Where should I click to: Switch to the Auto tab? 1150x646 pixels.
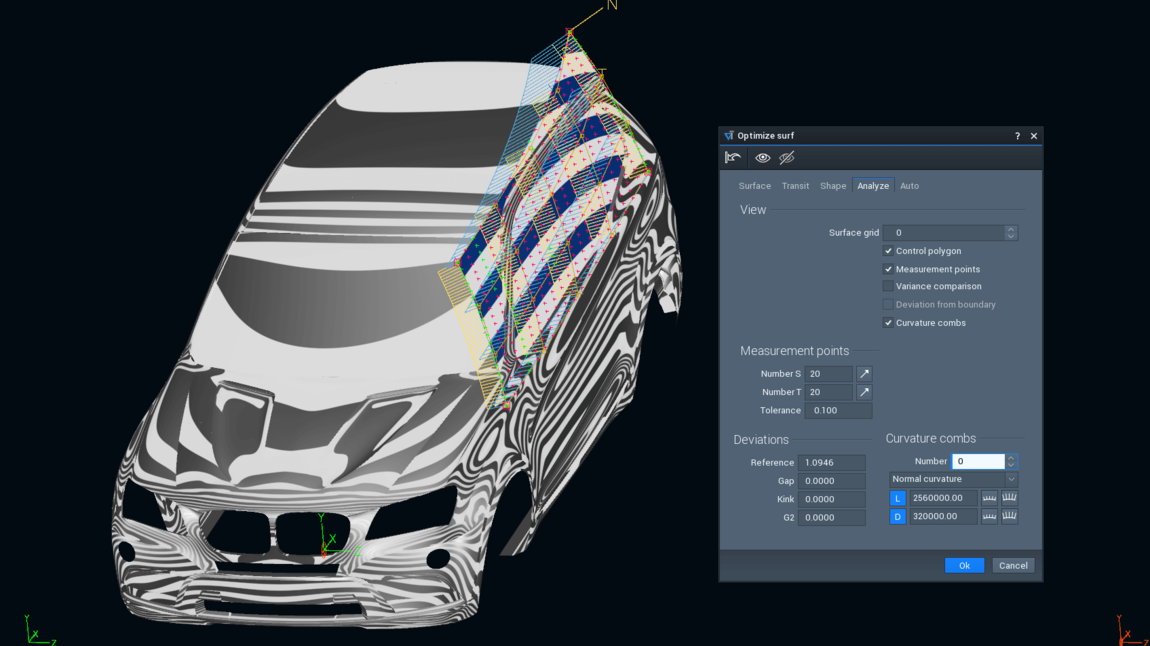coord(909,185)
